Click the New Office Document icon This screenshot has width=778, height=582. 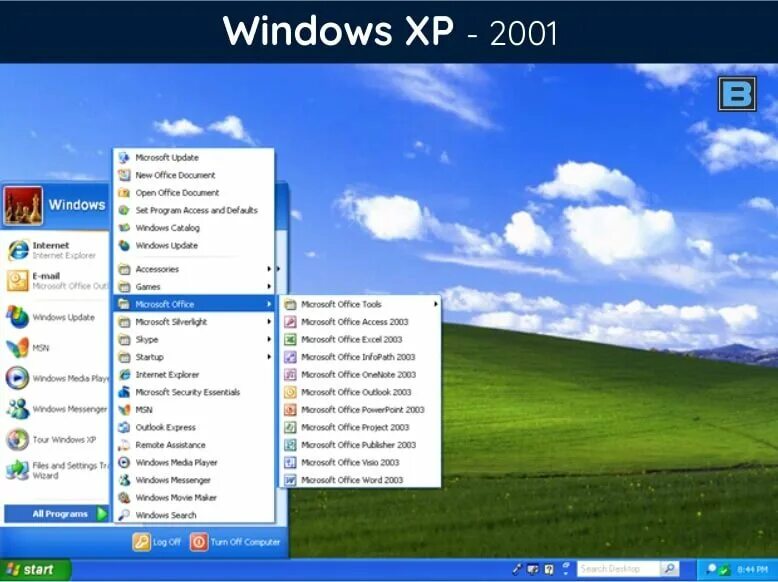pos(124,175)
